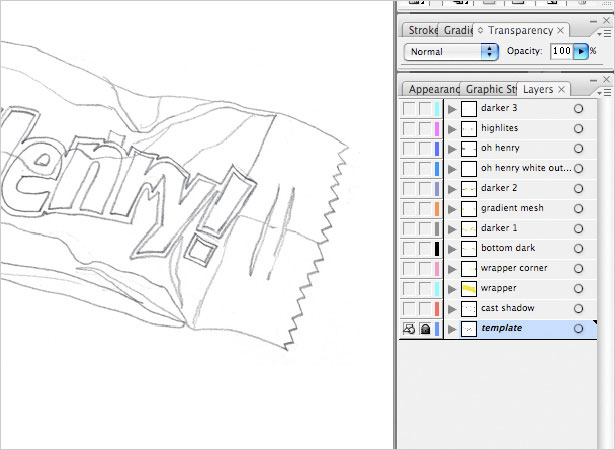Open the blending mode Normal dropdown
The height and width of the screenshot is (450, 615).
point(451,52)
